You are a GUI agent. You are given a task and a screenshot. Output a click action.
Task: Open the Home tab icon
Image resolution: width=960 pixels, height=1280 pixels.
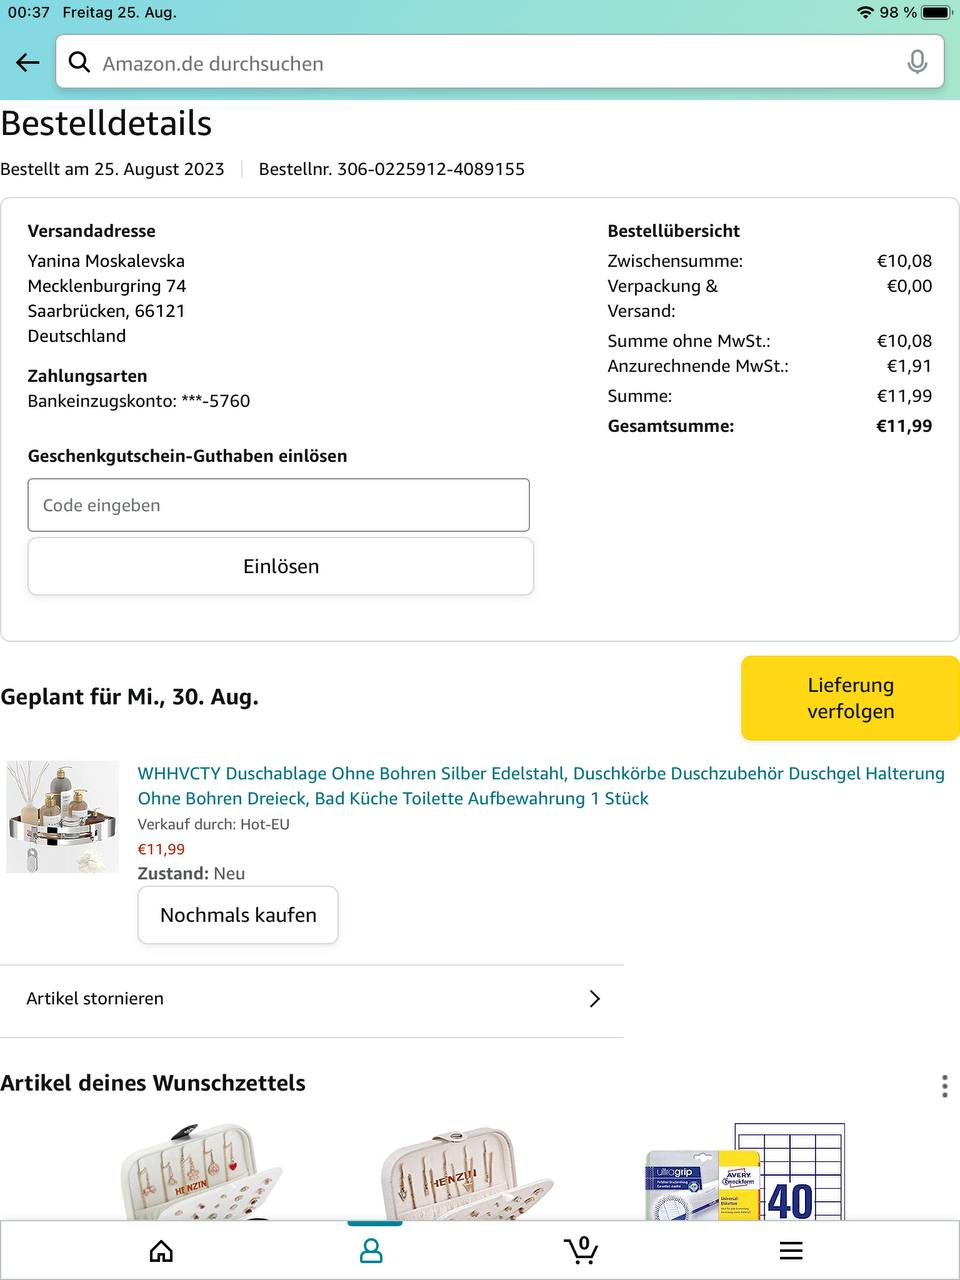tap(161, 1251)
